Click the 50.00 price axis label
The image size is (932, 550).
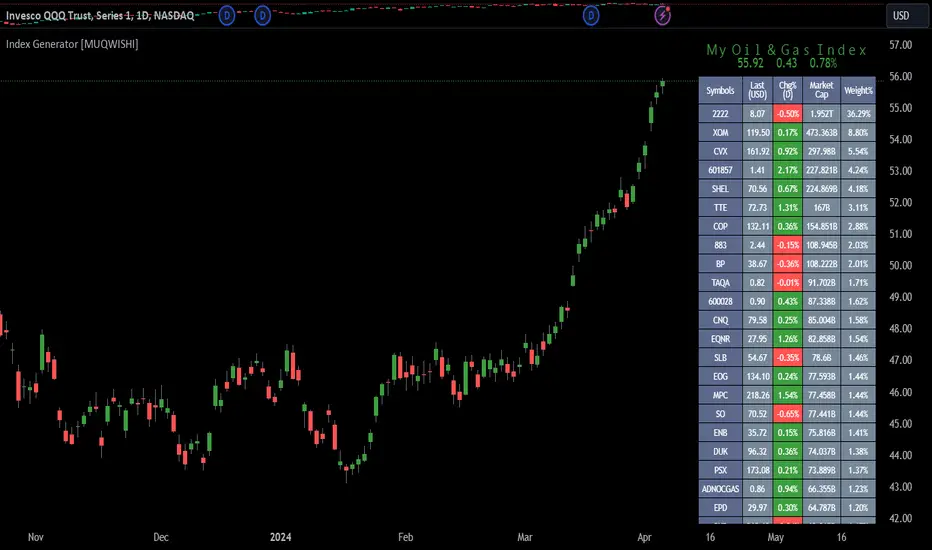pos(900,265)
